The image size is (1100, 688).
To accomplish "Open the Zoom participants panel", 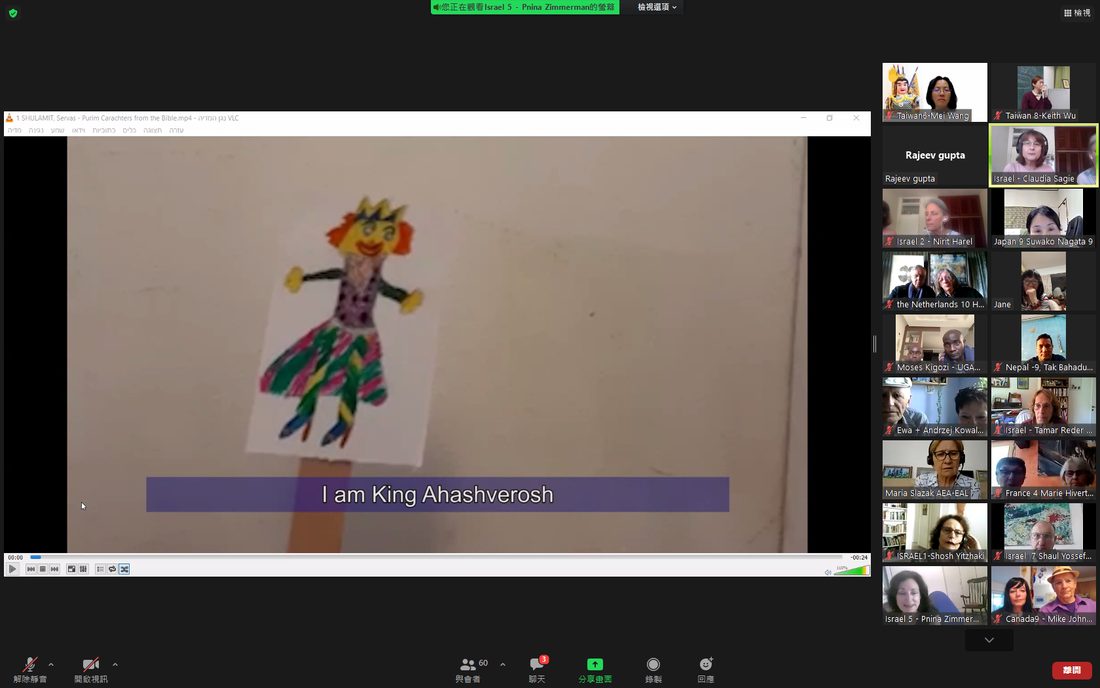I will pos(472,670).
